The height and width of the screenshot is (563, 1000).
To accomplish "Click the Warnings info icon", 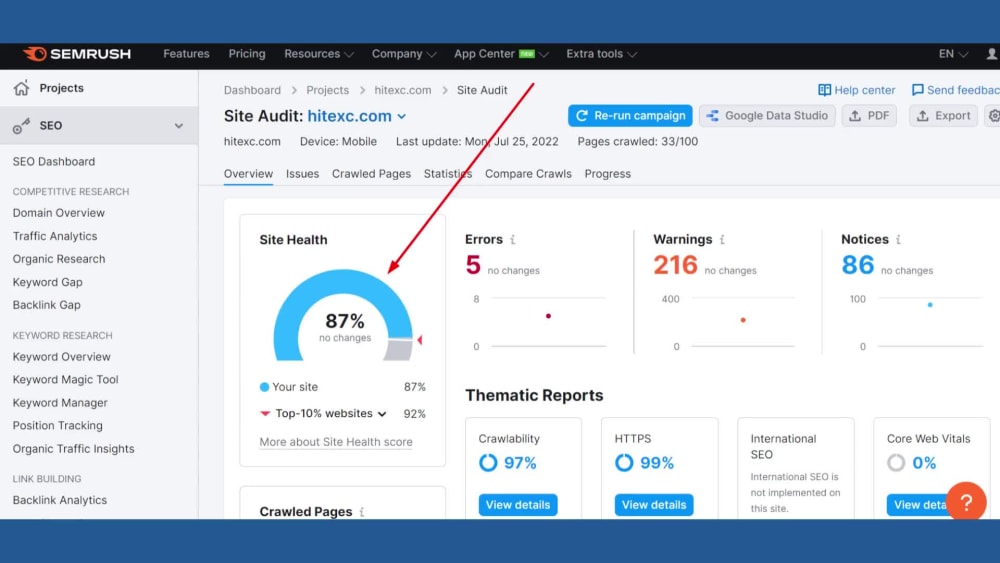I will (722, 240).
